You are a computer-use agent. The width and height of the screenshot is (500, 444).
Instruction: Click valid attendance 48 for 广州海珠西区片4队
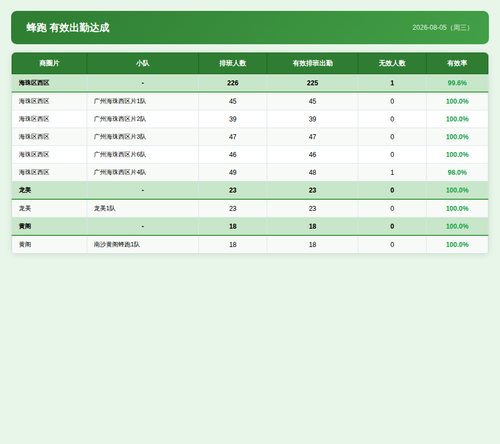point(312,172)
